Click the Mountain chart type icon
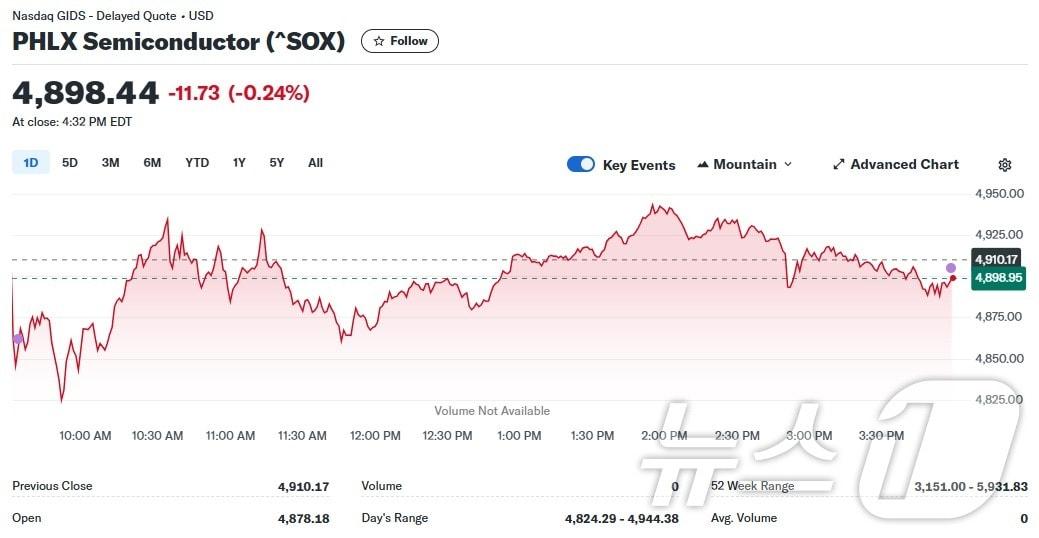1039x538 pixels. (x=703, y=165)
